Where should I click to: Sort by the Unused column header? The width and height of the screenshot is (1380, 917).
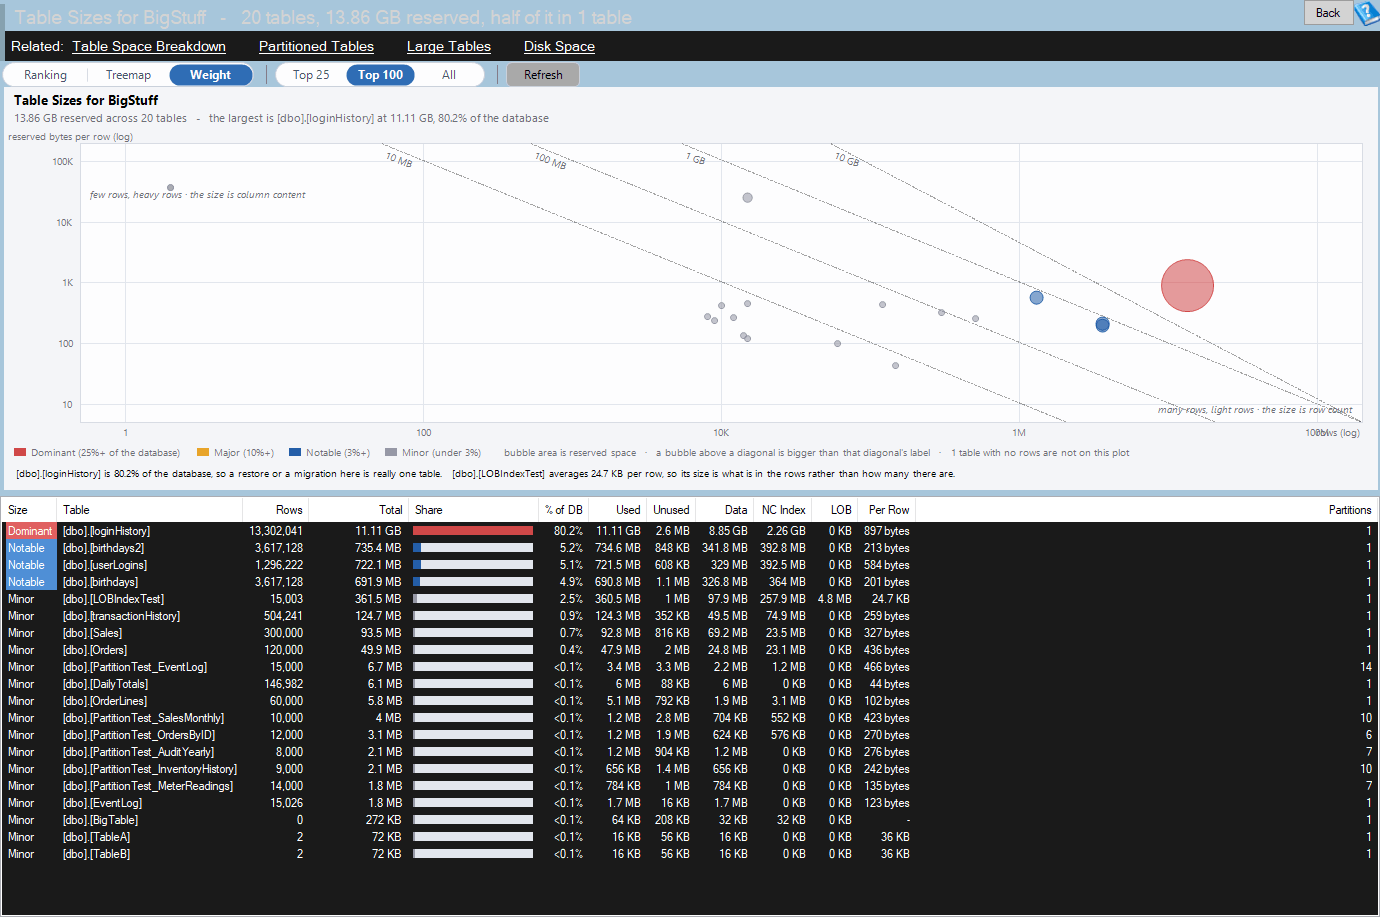click(x=671, y=510)
